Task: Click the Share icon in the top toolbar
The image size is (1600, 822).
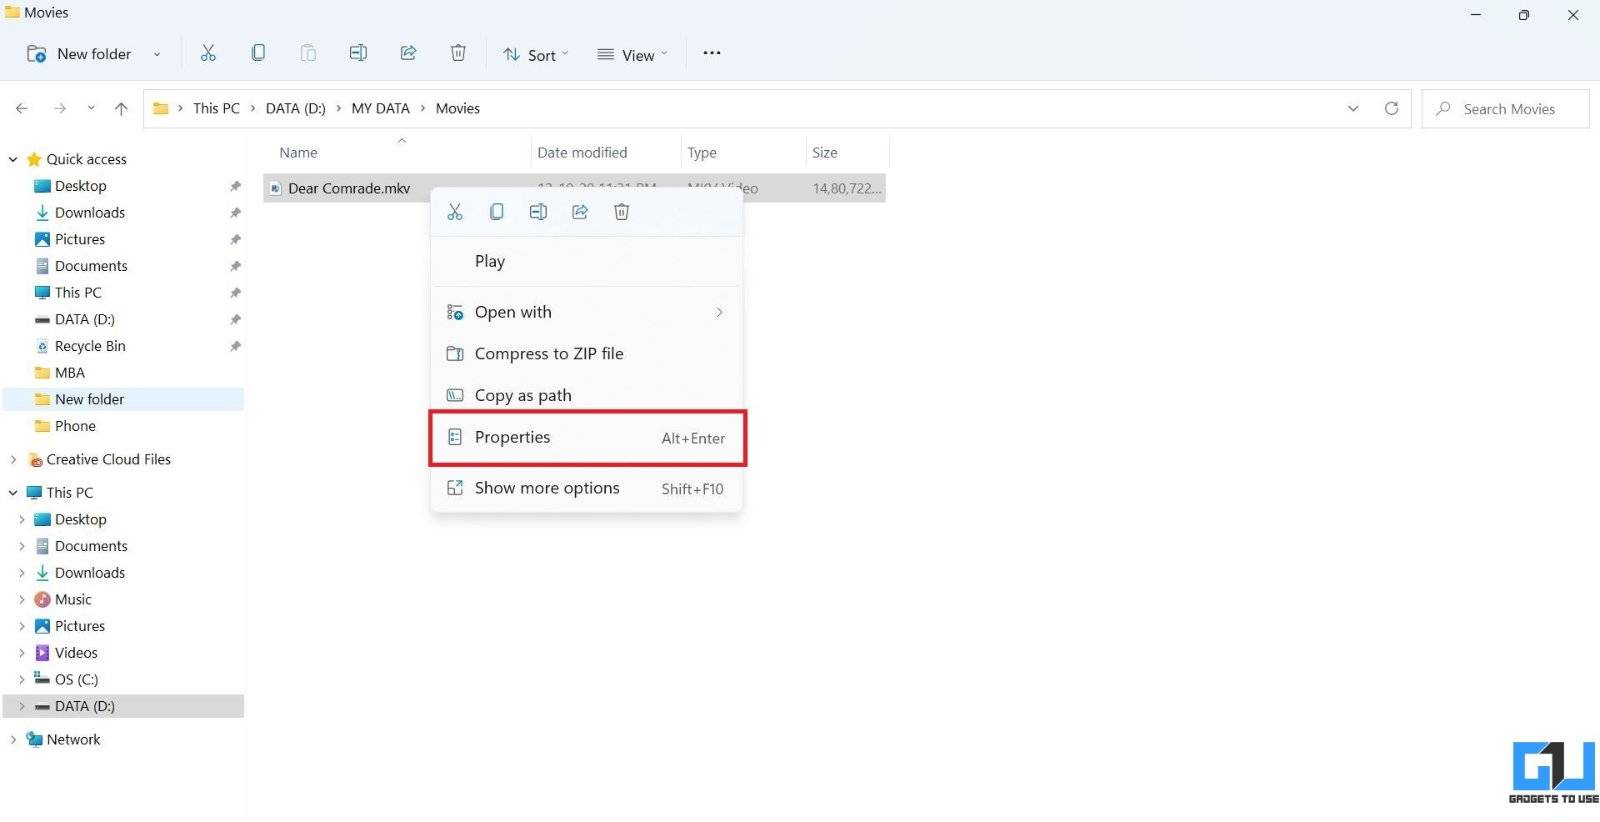Action: (x=408, y=53)
